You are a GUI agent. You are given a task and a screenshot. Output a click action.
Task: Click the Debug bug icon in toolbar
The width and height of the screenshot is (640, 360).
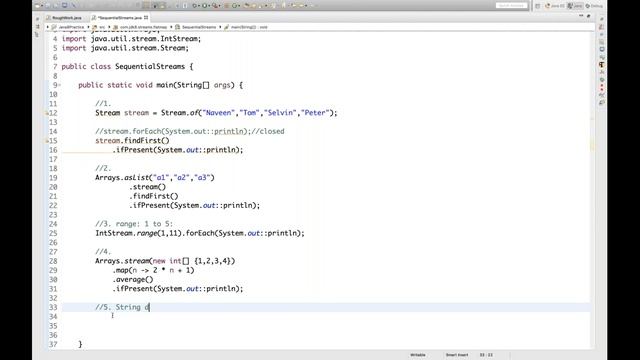coord(194,6)
